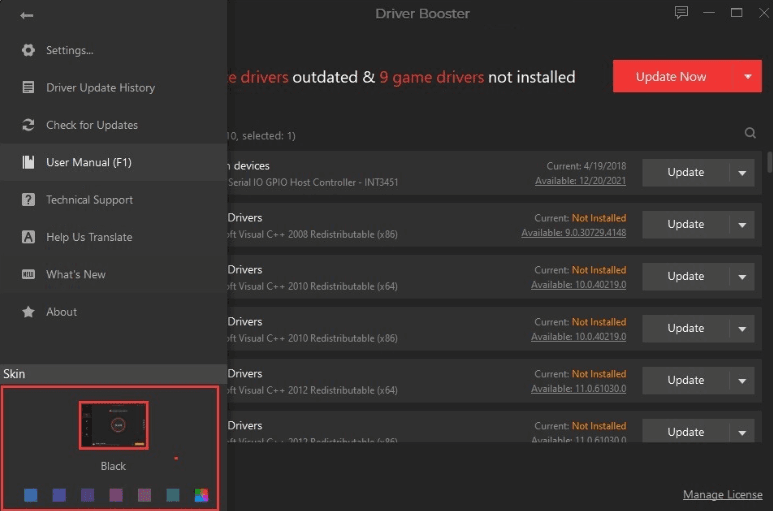Click the vertical scrollbar of the driver list
Image resolution: width=773 pixels, height=511 pixels.
(769, 162)
